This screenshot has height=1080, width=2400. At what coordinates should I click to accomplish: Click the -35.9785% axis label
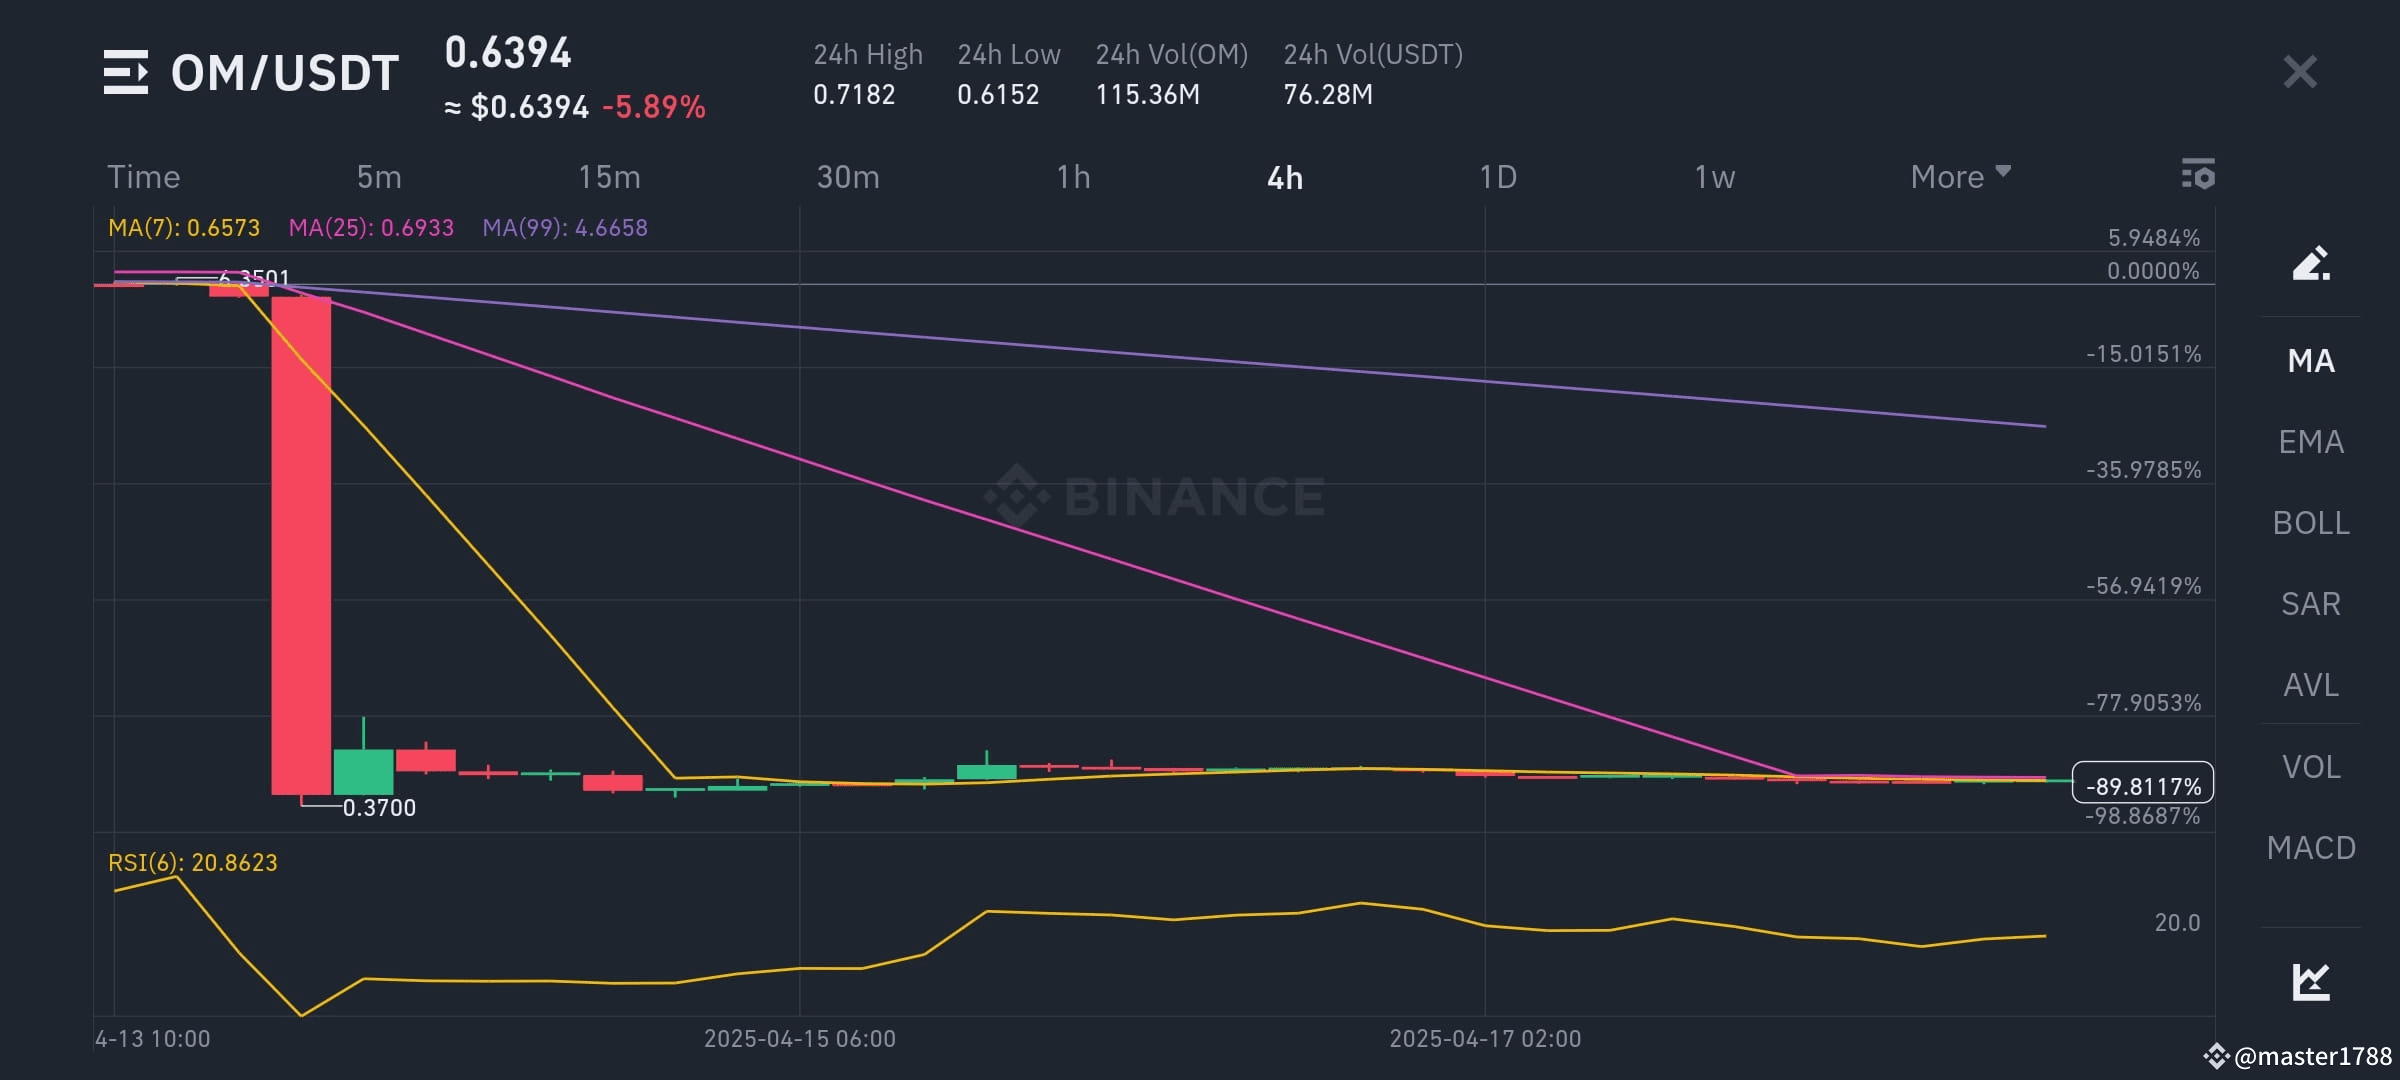[x=2143, y=470]
